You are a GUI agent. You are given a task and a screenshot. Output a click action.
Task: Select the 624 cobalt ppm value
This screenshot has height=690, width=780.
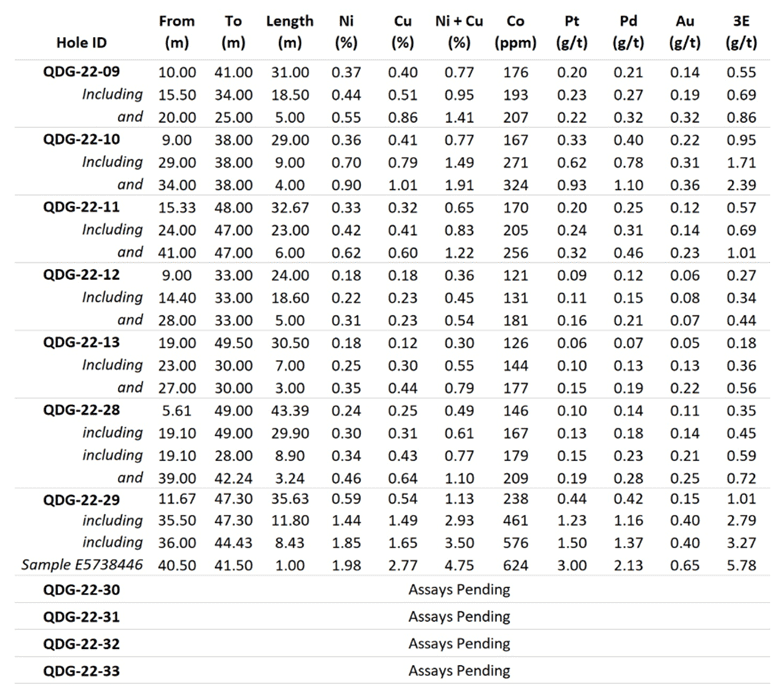516,565
